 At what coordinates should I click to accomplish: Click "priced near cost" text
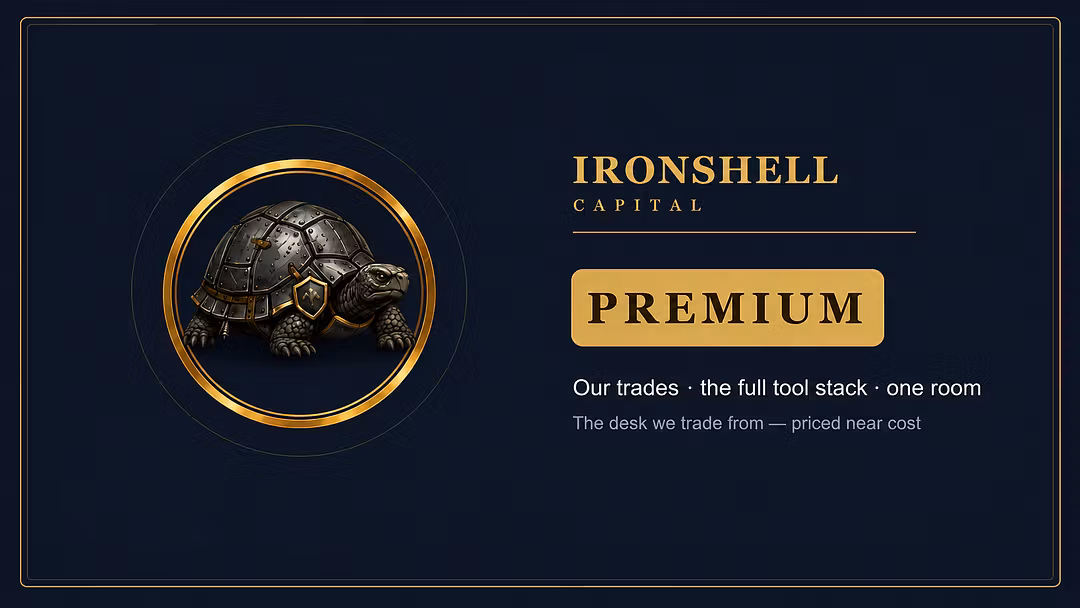[x=855, y=423]
